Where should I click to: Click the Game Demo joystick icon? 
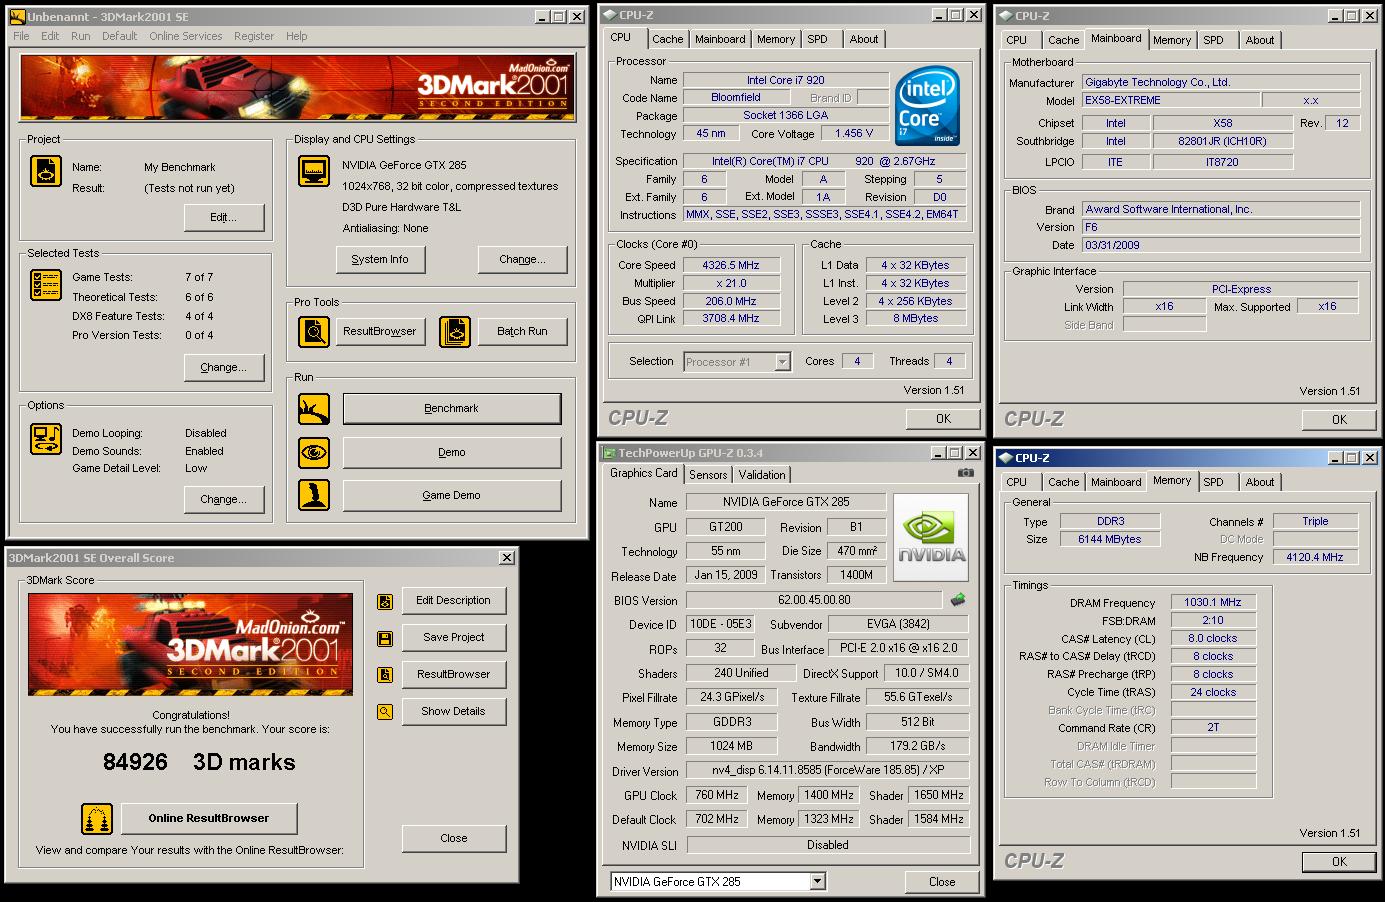(314, 495)
